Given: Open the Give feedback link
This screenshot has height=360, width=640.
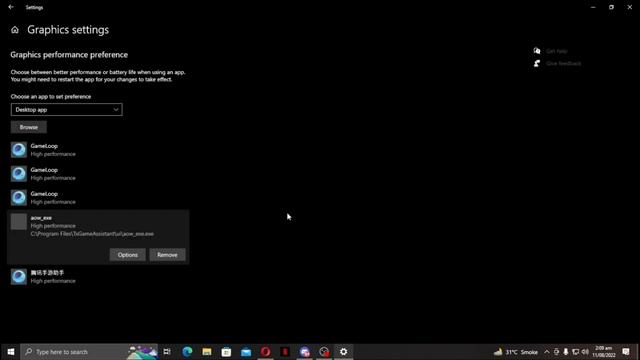Looking at the screenshot, I should pyautogui.click(x=563, y=63).
